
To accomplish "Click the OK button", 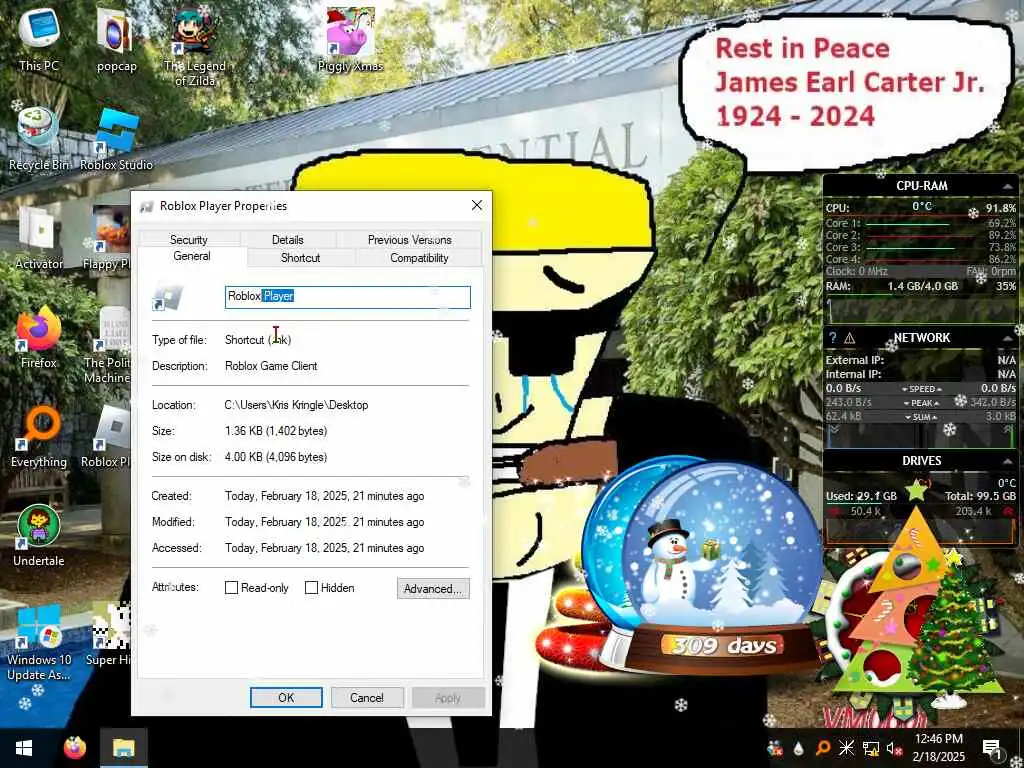I will tap(286, 697).
